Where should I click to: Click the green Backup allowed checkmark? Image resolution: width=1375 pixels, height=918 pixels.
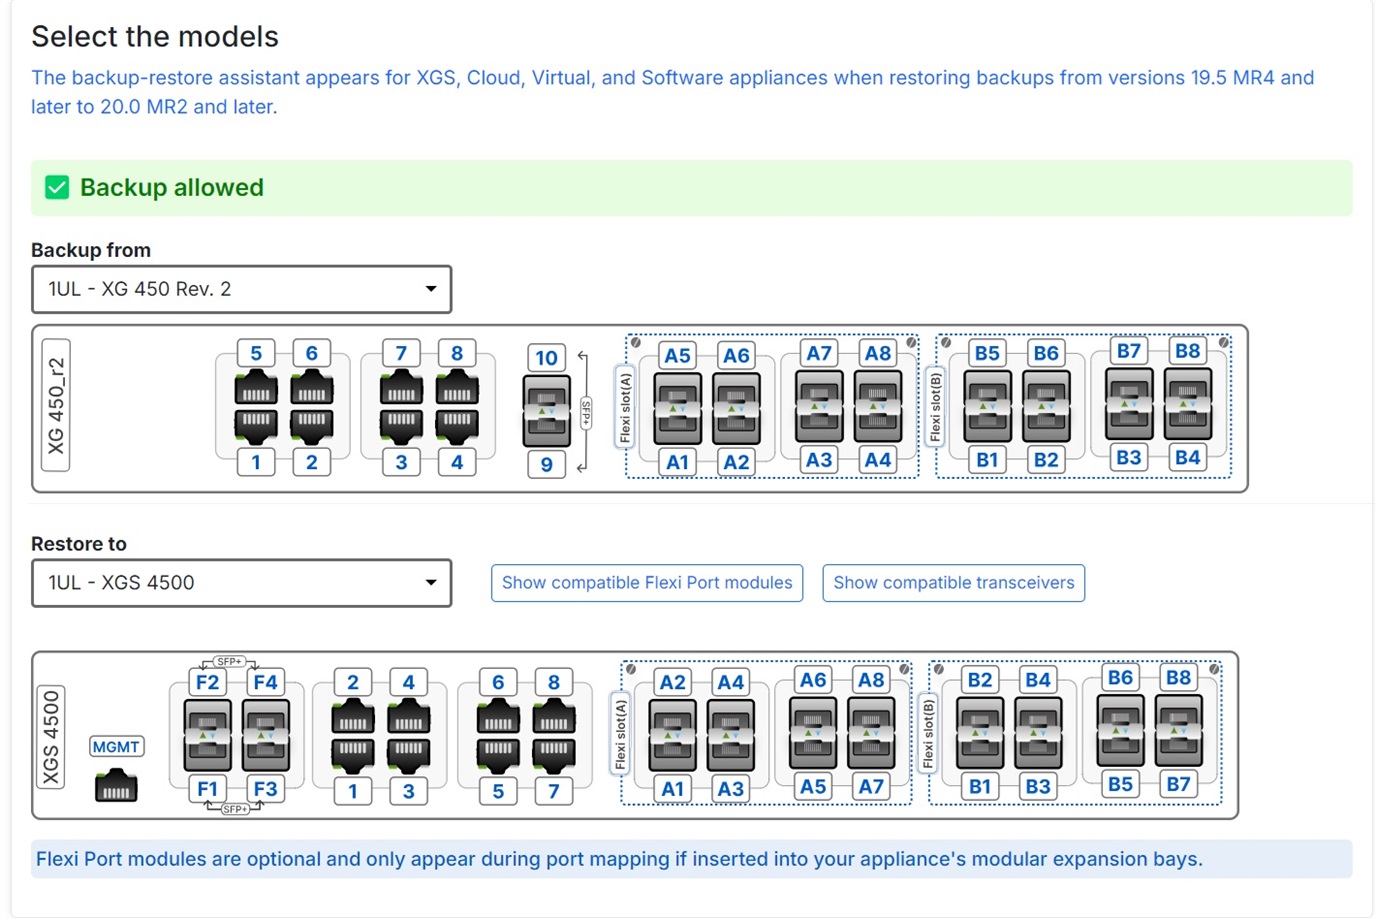coord(57,188)
